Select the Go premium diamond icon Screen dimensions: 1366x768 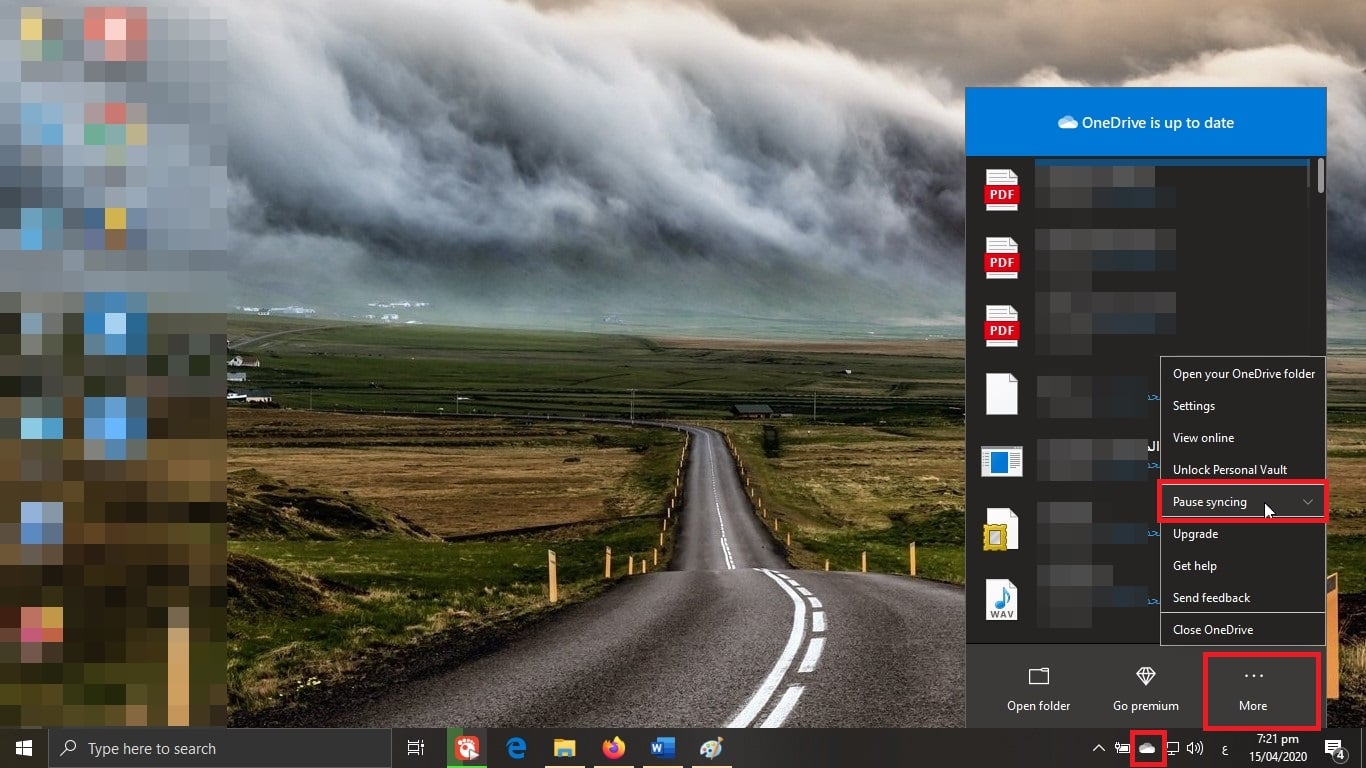click(1145, 677)
